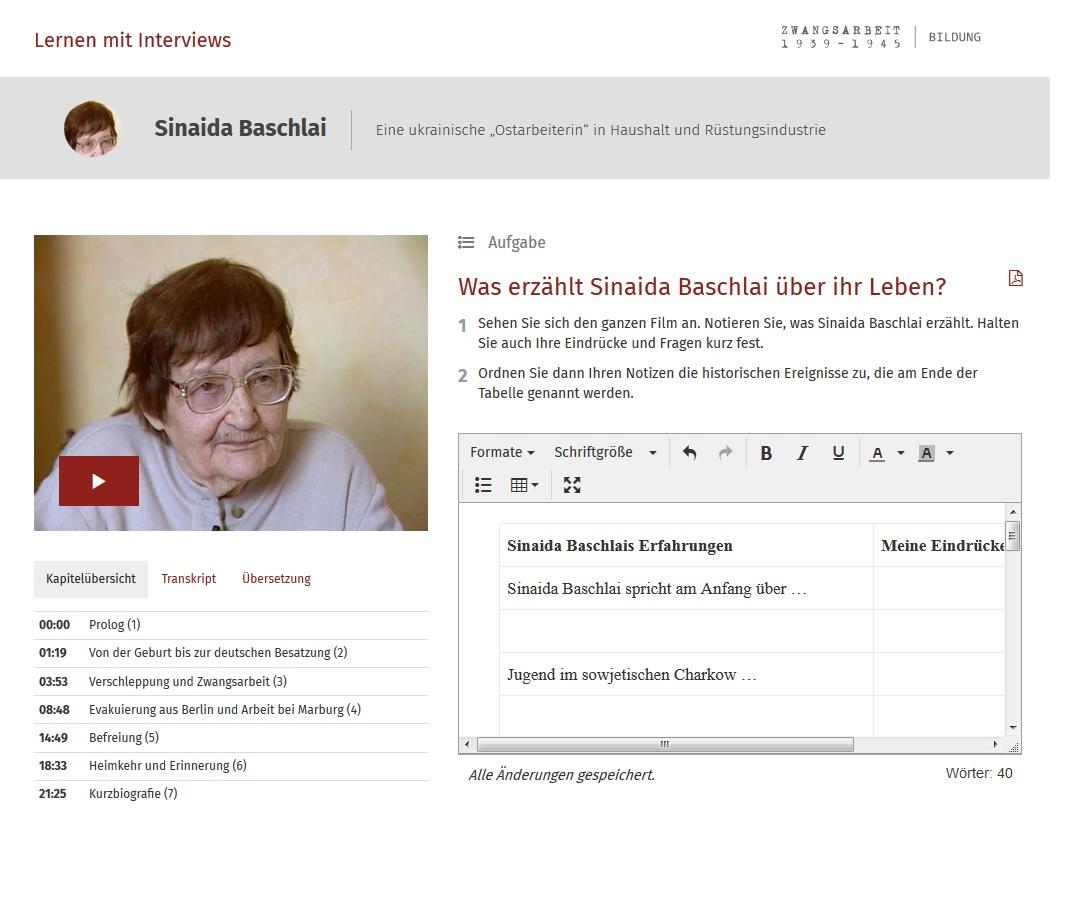The height and width of the screenshot is (905, 1075).
Task: Apply the text color button
Action: (x=877, y=453)
